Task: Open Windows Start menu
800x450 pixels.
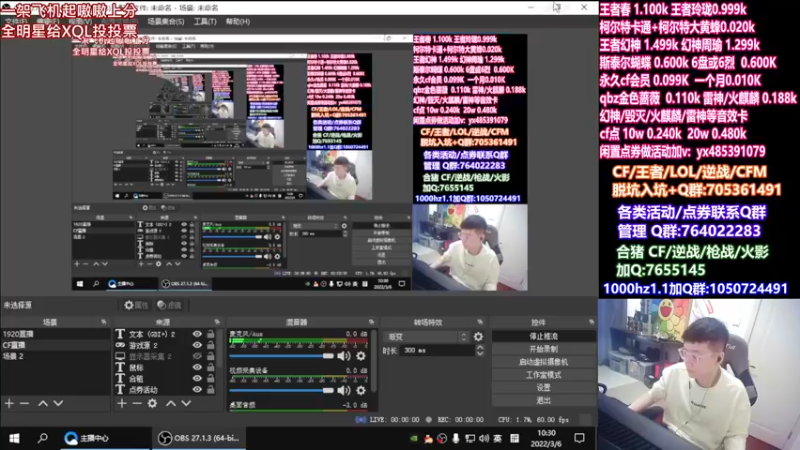Action: point(14,438)
